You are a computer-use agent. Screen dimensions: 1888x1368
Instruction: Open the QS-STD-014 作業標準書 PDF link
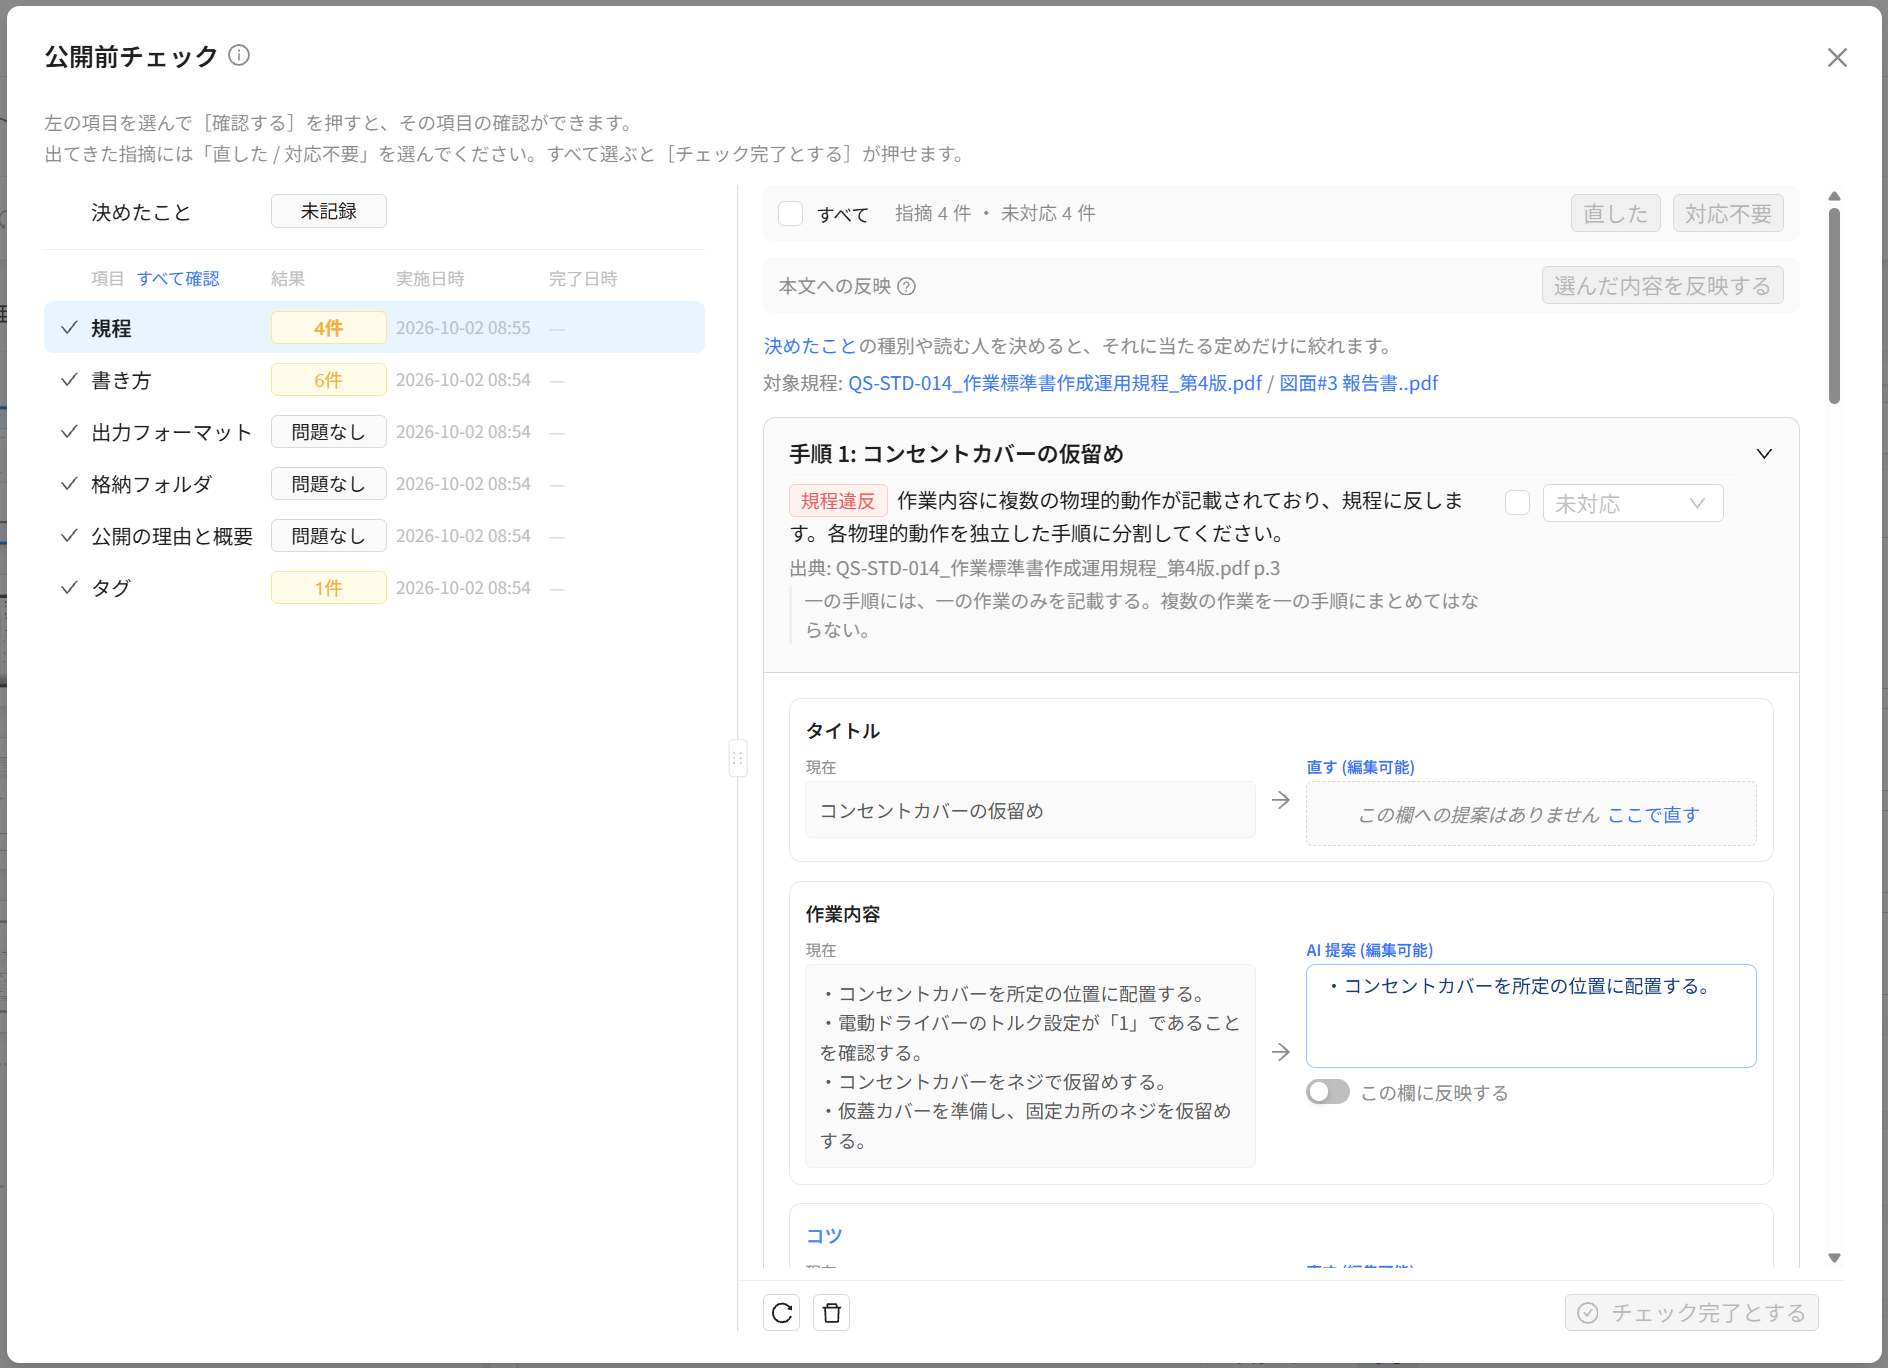click(1055, 383)
